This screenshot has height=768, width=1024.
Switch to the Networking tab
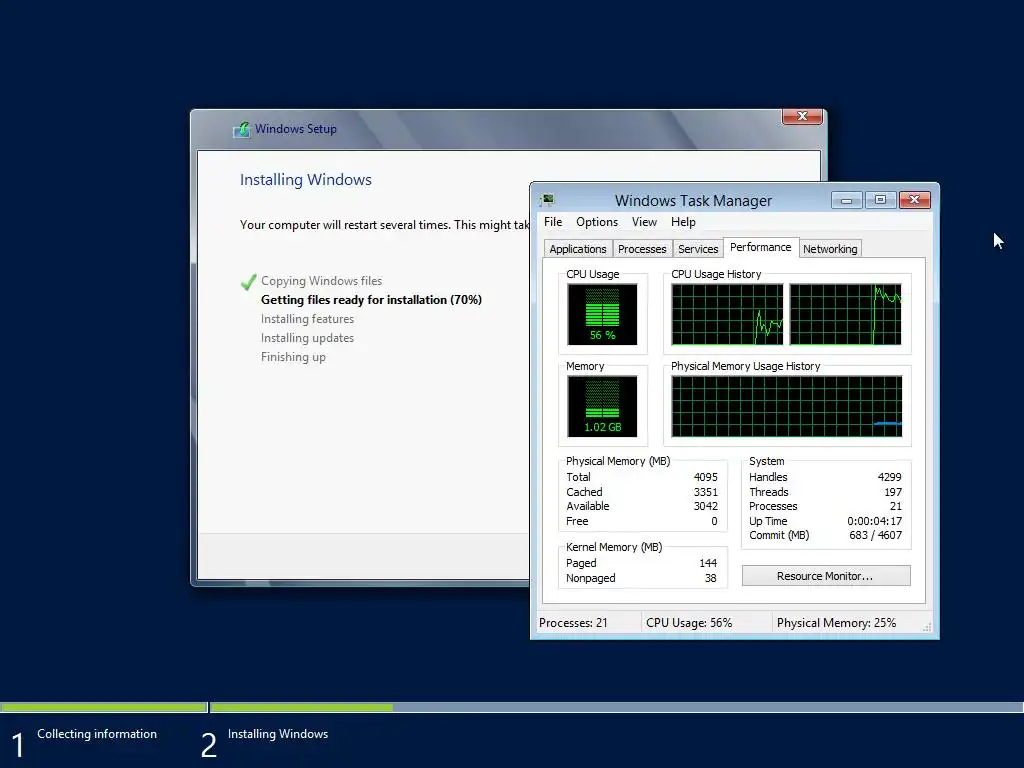point(830,249)
